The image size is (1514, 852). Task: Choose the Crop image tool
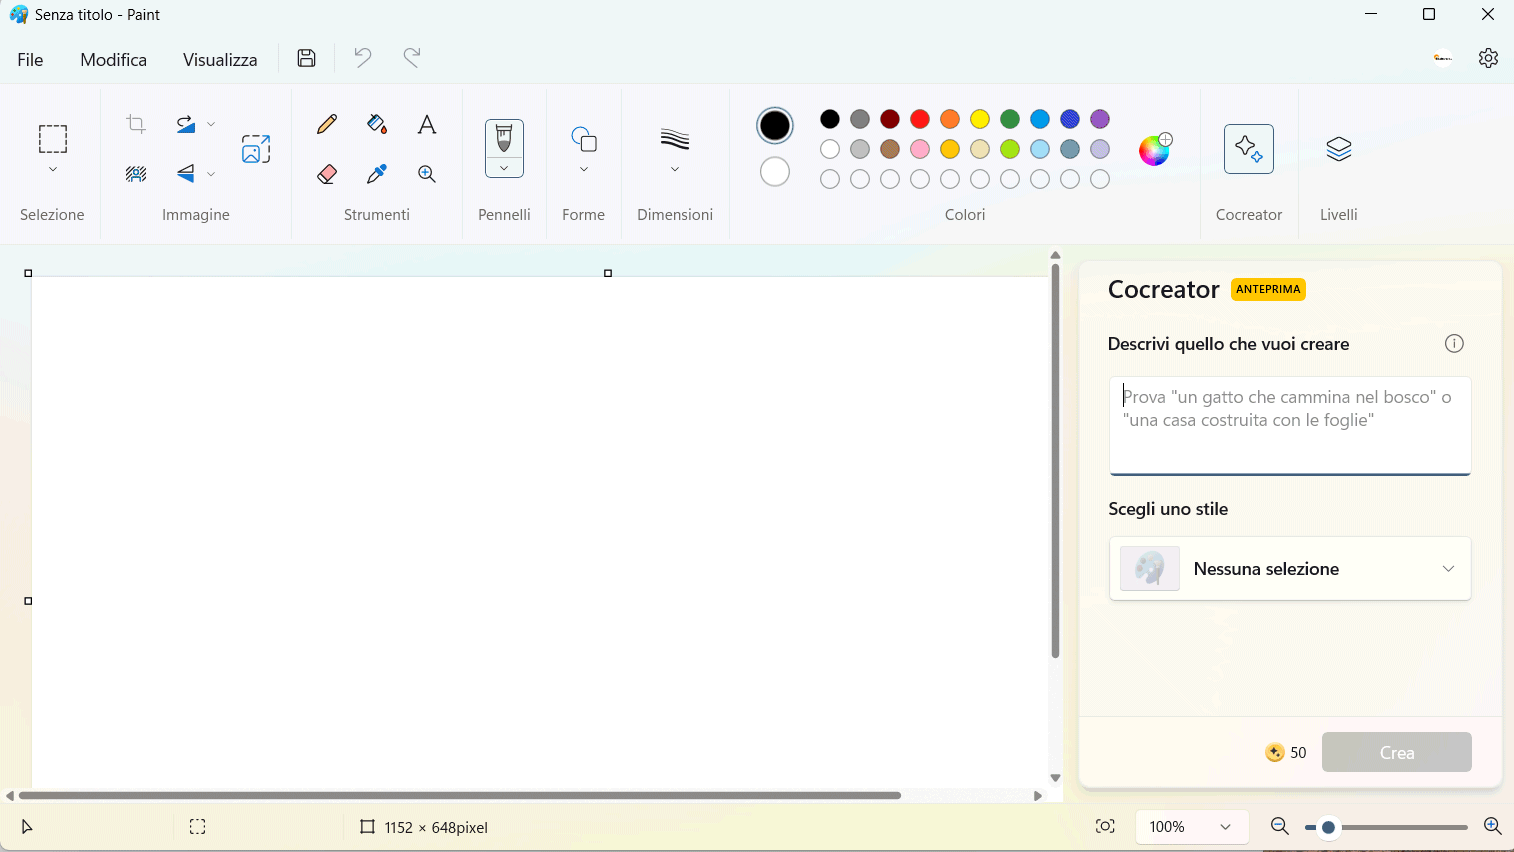click(x=136, y=124)
